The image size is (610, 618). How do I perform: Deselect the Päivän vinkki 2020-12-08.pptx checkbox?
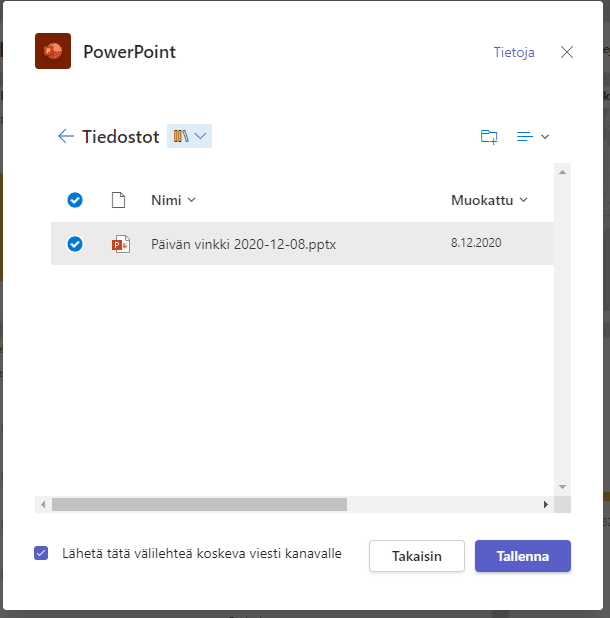pyautogui.click(x=75, y=244)
